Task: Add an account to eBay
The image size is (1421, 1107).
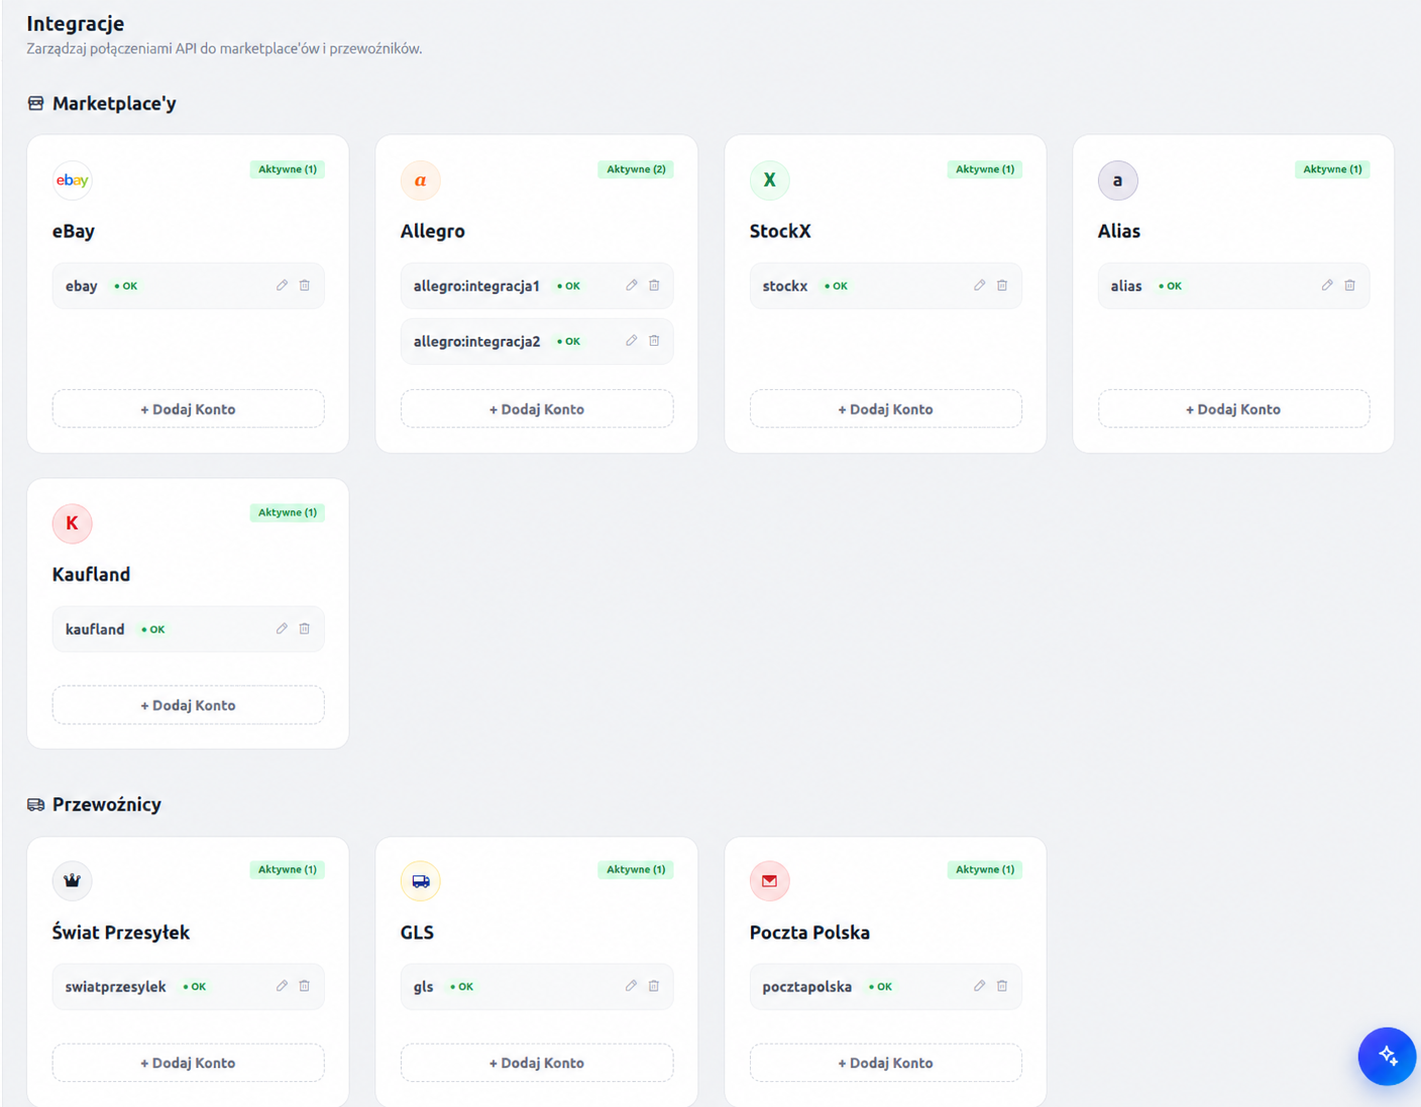Action: [188, 409]
